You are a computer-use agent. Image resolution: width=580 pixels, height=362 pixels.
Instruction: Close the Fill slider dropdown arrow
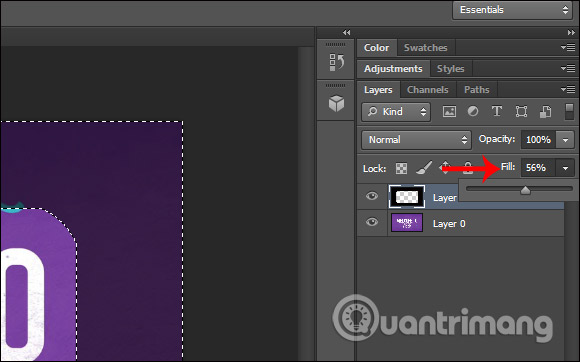565,168
